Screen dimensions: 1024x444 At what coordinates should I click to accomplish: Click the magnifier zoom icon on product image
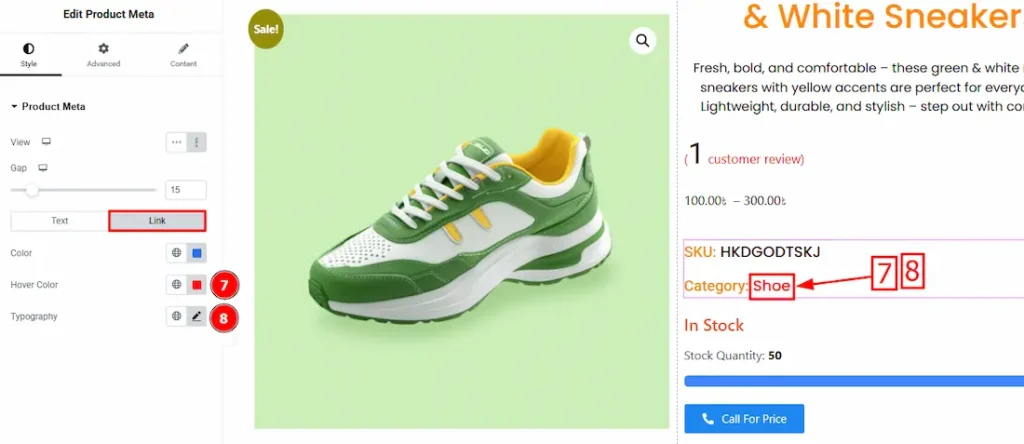pyautogui.click(x=642, y=40)
